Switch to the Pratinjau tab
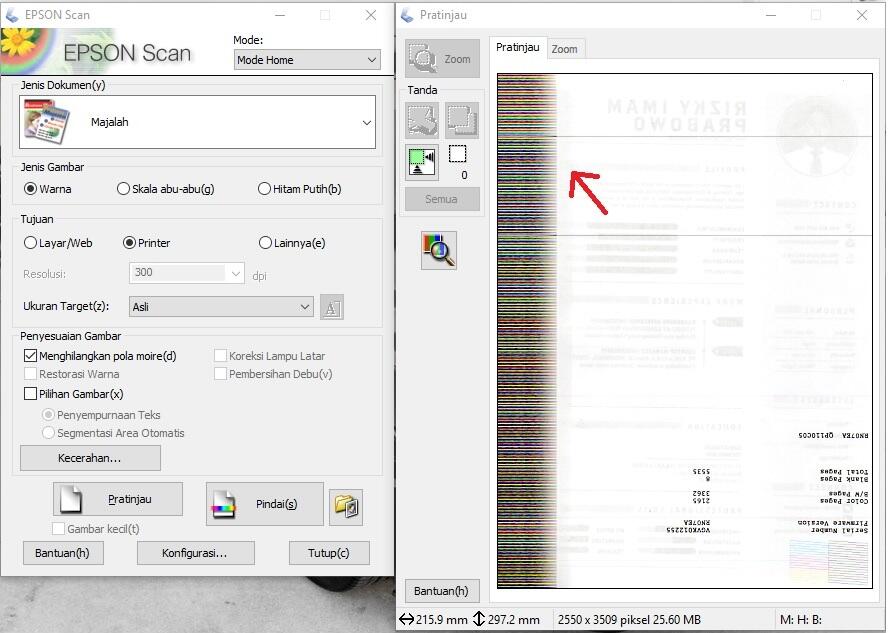Screen dimensions: 888x633 coord(518,48)
